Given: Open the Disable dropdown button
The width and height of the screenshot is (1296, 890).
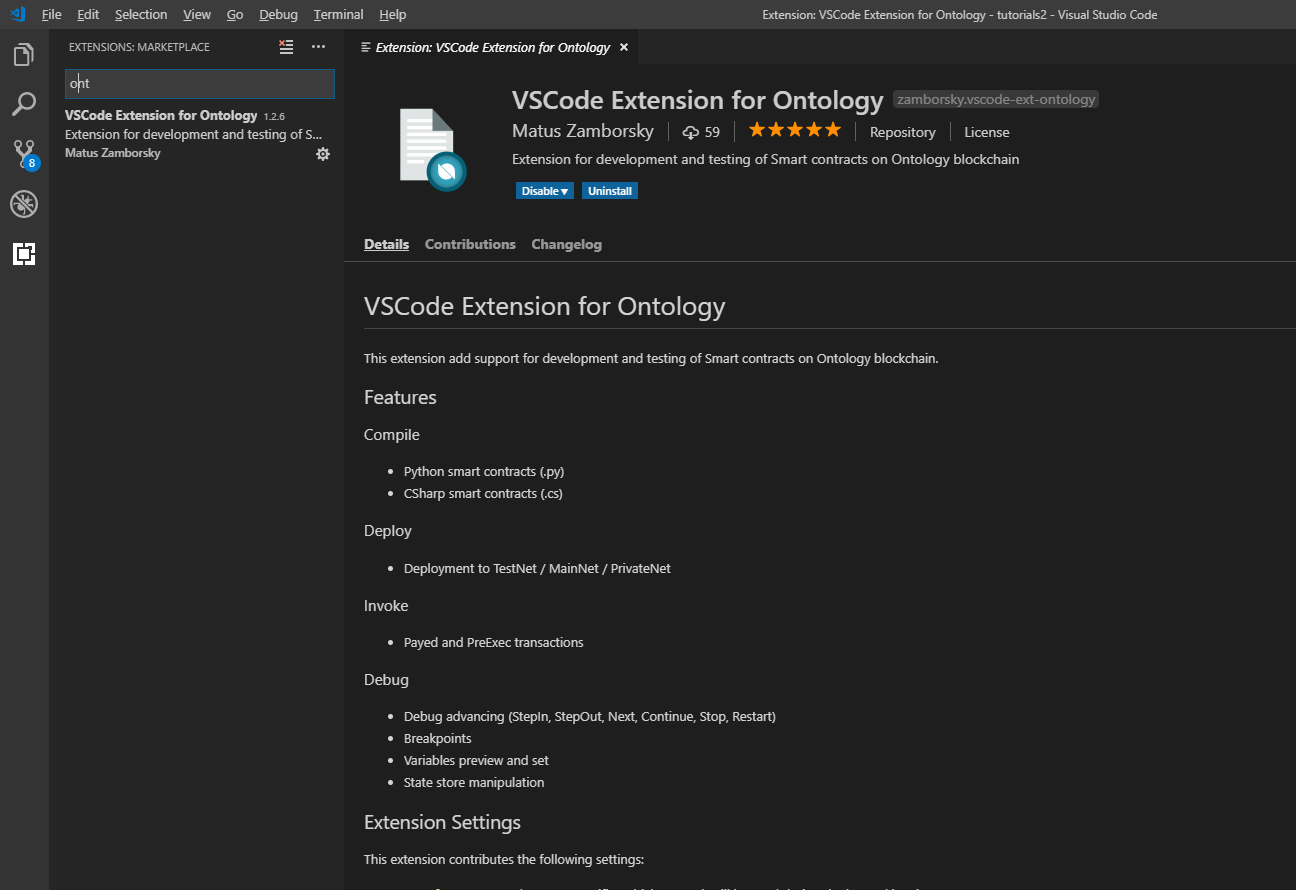Looking at the screenshot, I should (x=545, y=191).
